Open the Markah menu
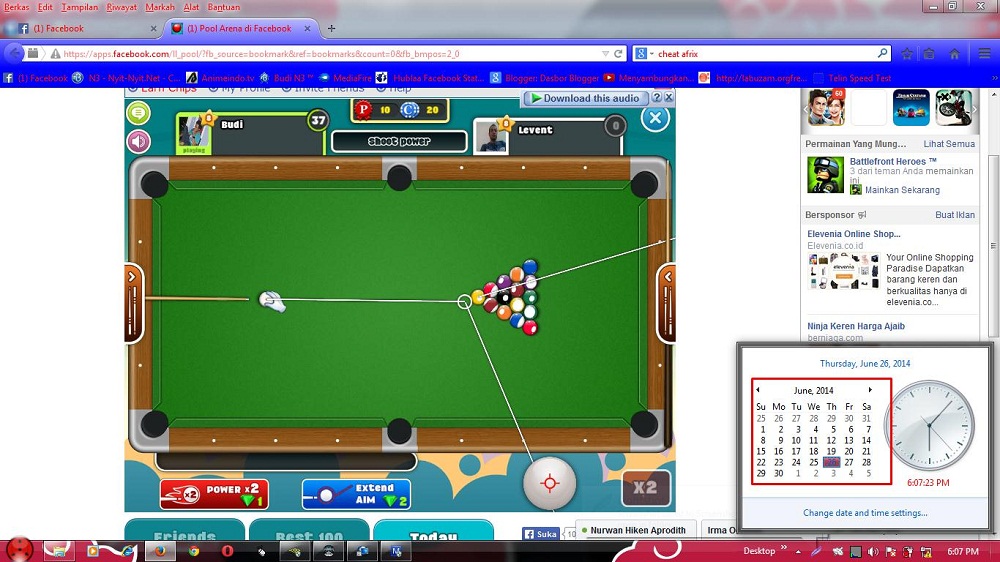Image resolution: width=1000 pixels, height=562 pixels. click(x=160, y=7)
